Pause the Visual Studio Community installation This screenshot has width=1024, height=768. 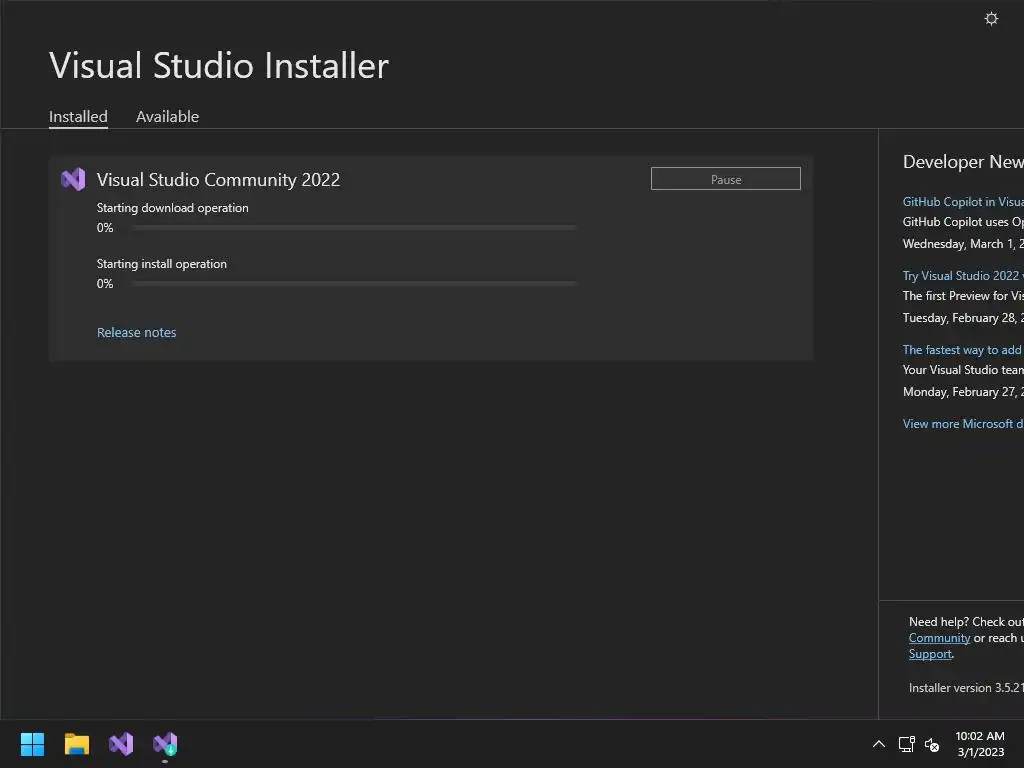726,179
